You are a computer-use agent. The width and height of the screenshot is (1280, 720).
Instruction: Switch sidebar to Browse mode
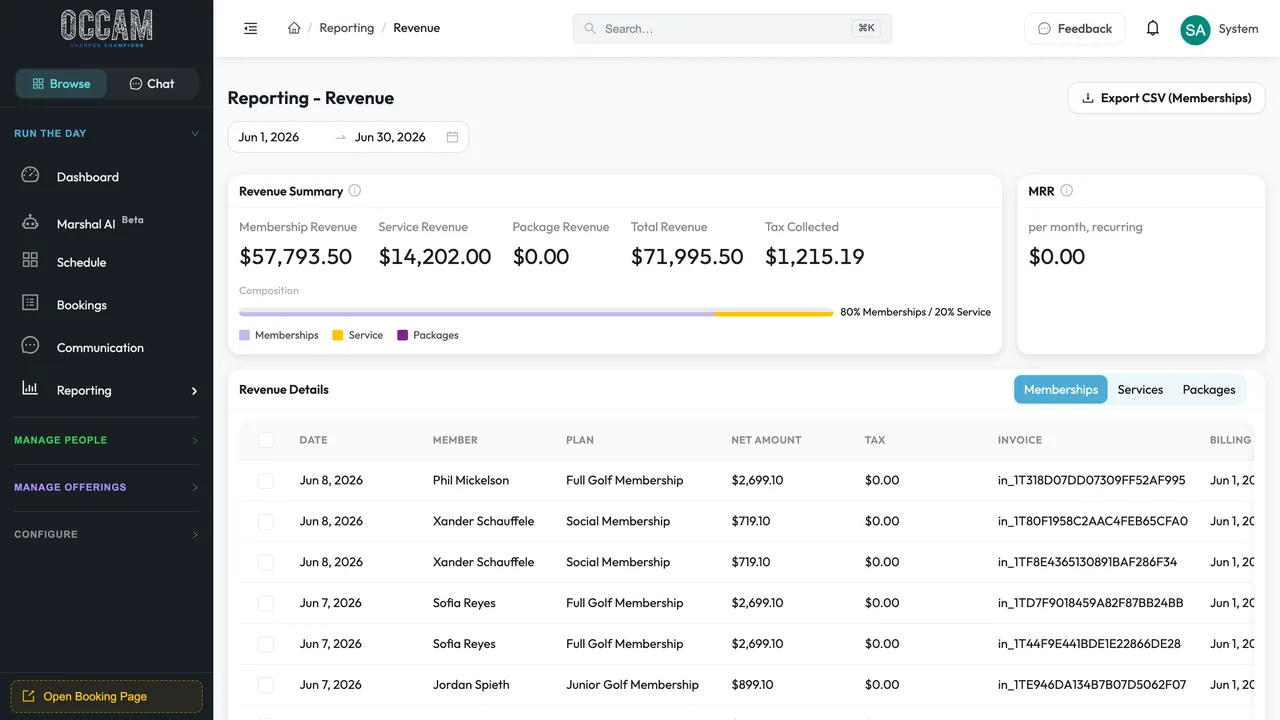(61, 84)
